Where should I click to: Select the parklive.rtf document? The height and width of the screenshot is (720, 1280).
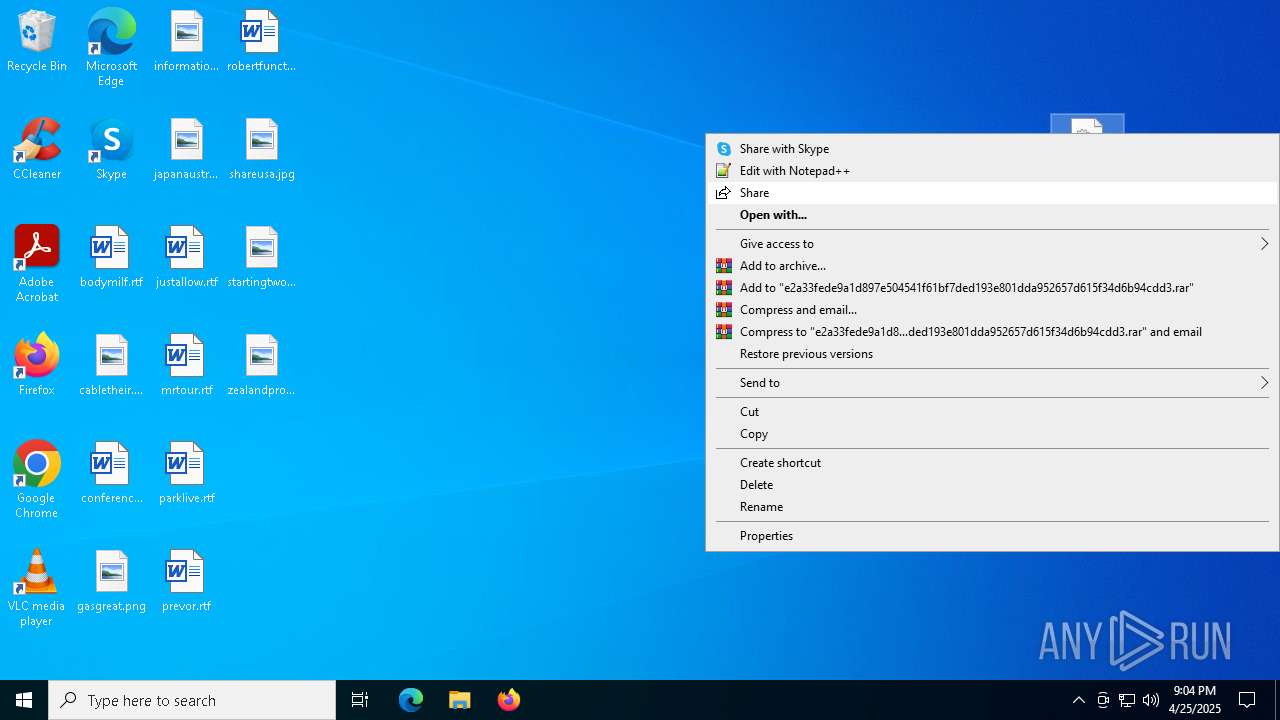coord(186,474)
